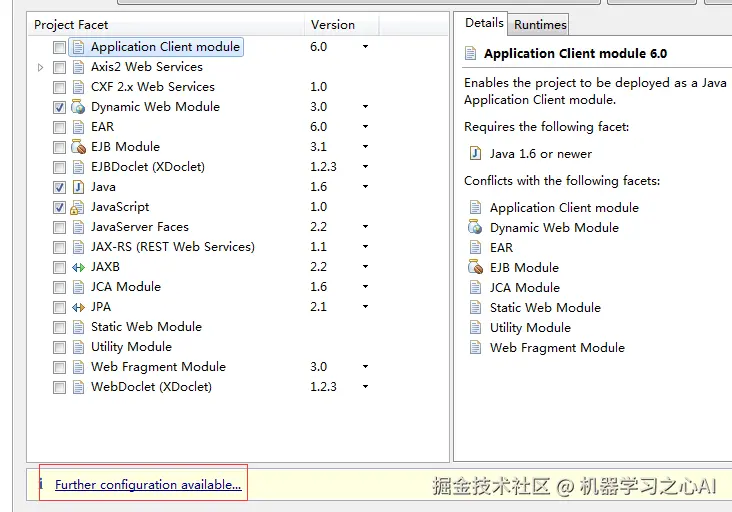This screenshot has height=512, width=732.
Task: Click the Web Fragment Module icon in facet list
Action: (x=78, y=367)
